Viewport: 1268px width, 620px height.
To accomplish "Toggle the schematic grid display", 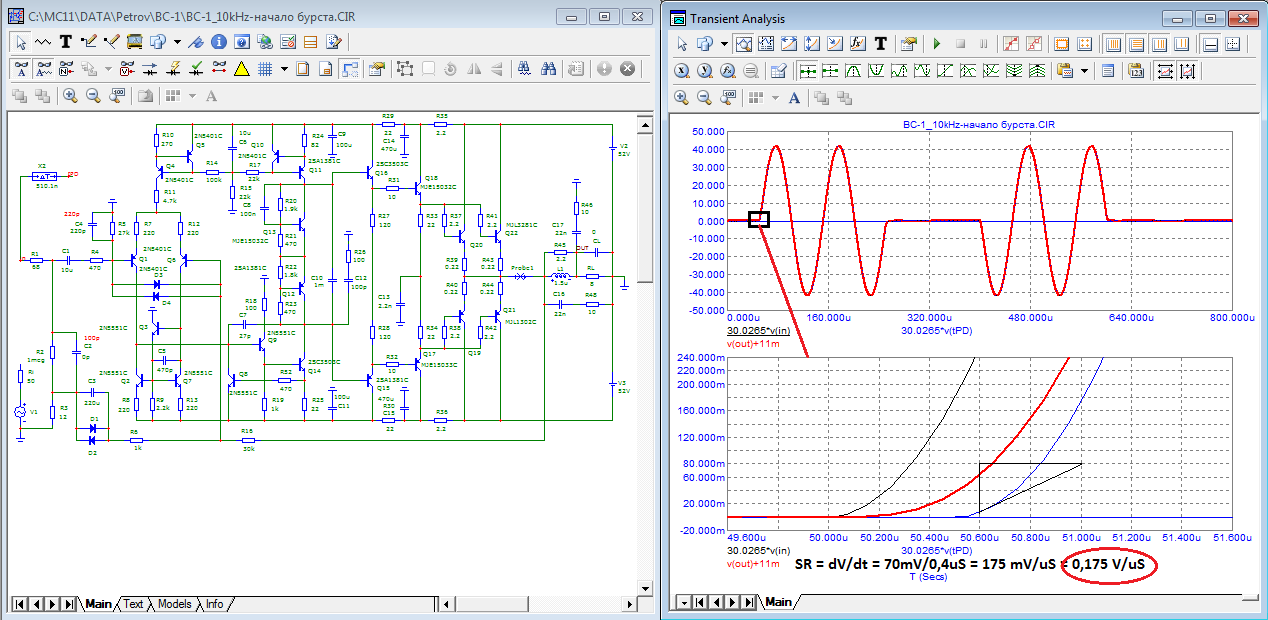I will (265, 69).
